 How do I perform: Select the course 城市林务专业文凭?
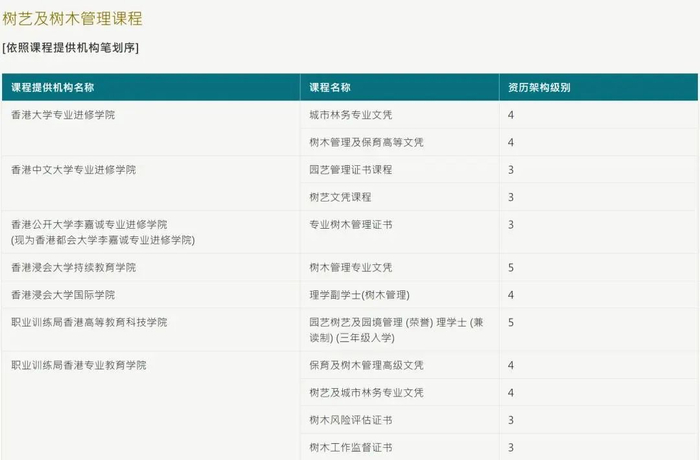pyautogui.click(x=350, y=115)
